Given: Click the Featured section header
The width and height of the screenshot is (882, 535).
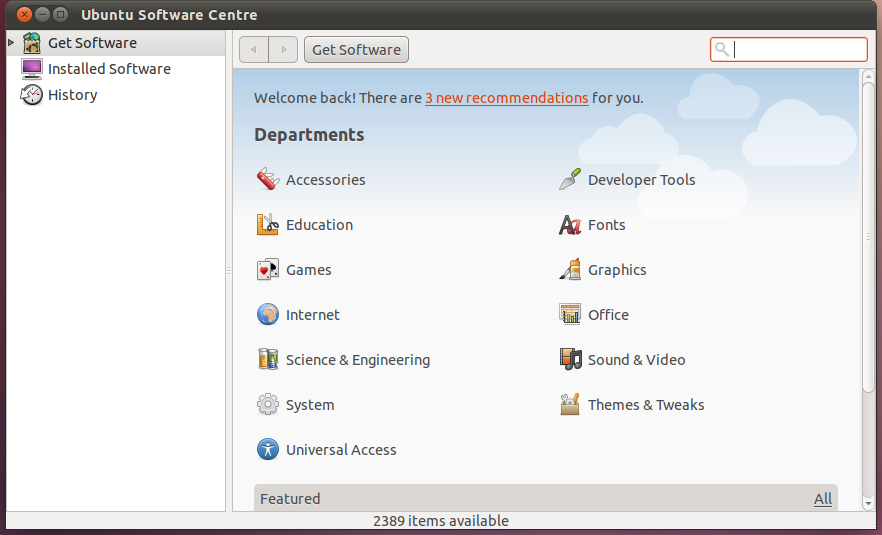Looking at the screenshot, I should pos(546,498).
